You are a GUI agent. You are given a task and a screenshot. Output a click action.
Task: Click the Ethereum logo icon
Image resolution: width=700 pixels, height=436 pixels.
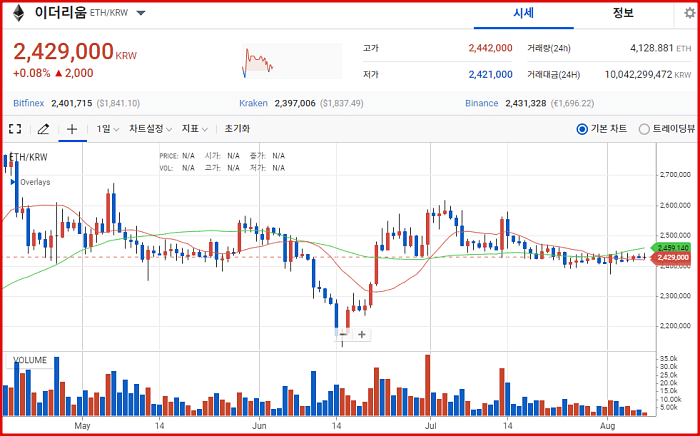[x=18, y=13]
